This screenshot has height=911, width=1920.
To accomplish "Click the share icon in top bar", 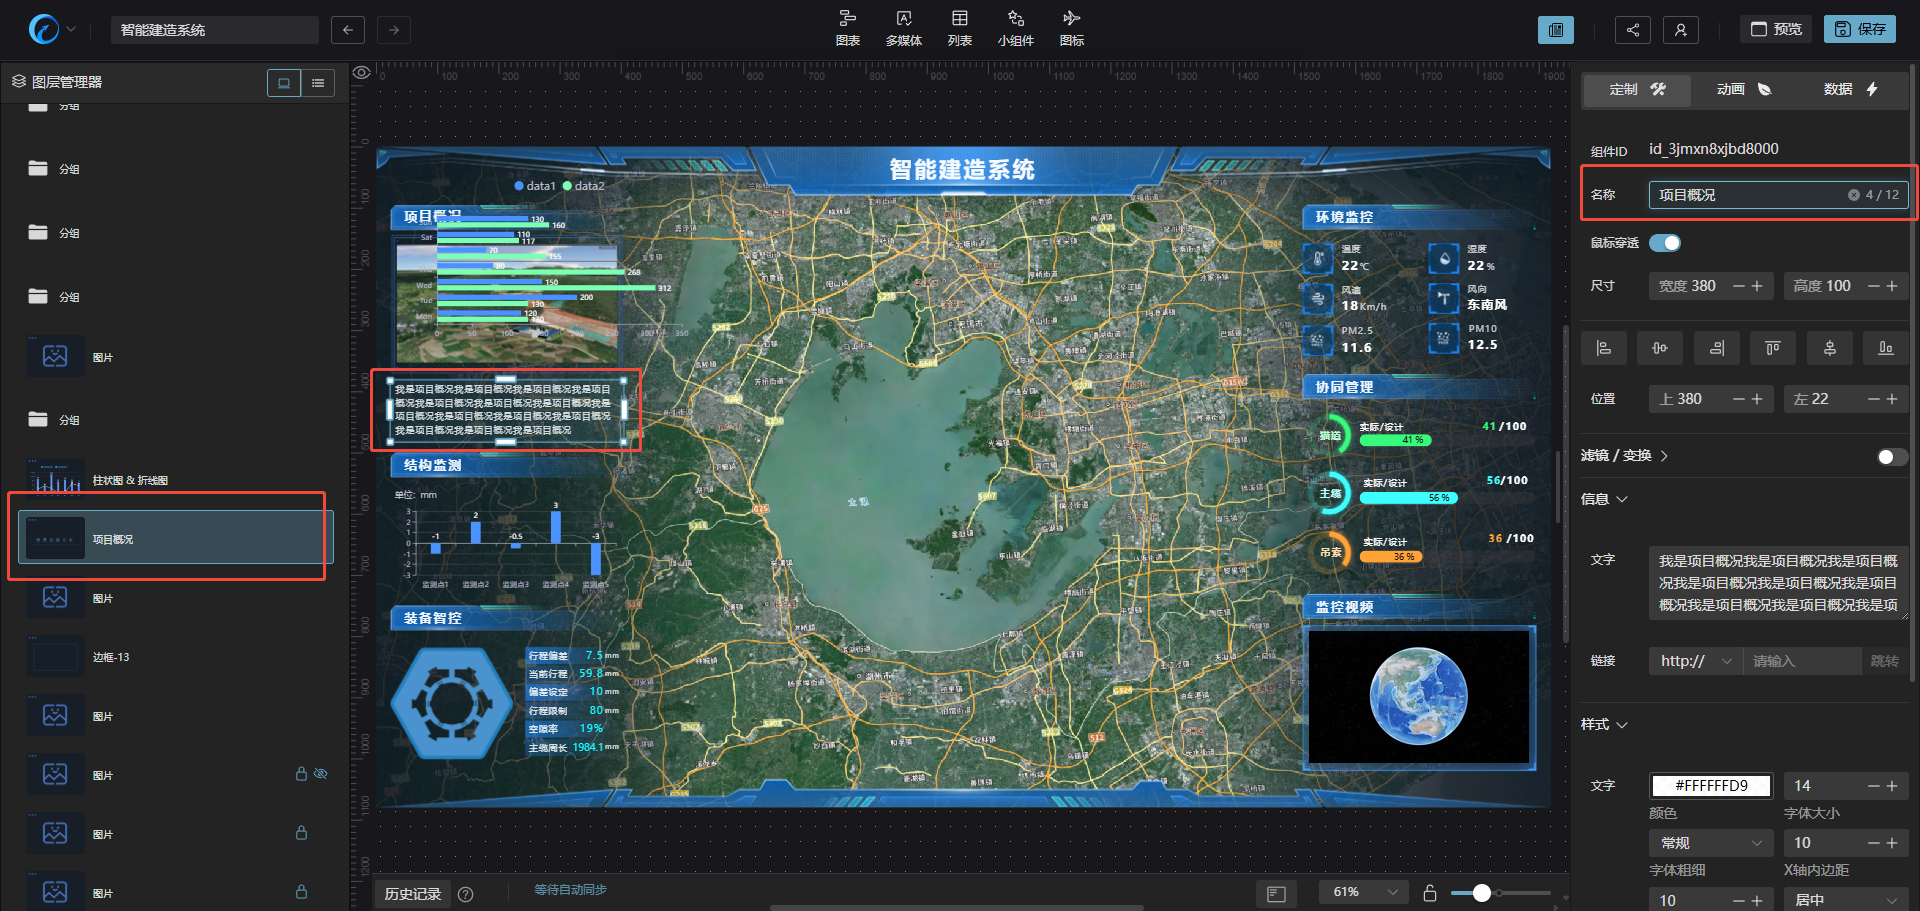I will 1632,30.
